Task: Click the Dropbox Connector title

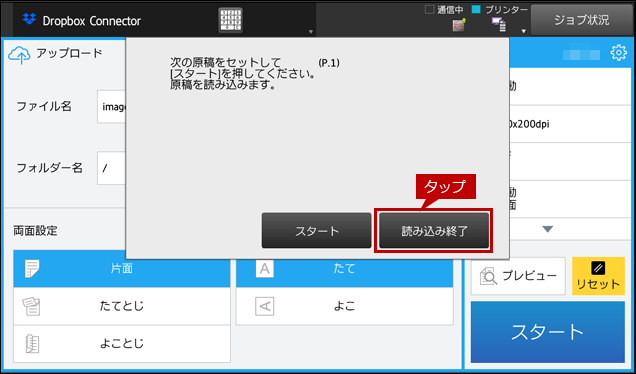Action: pos(92,21)
